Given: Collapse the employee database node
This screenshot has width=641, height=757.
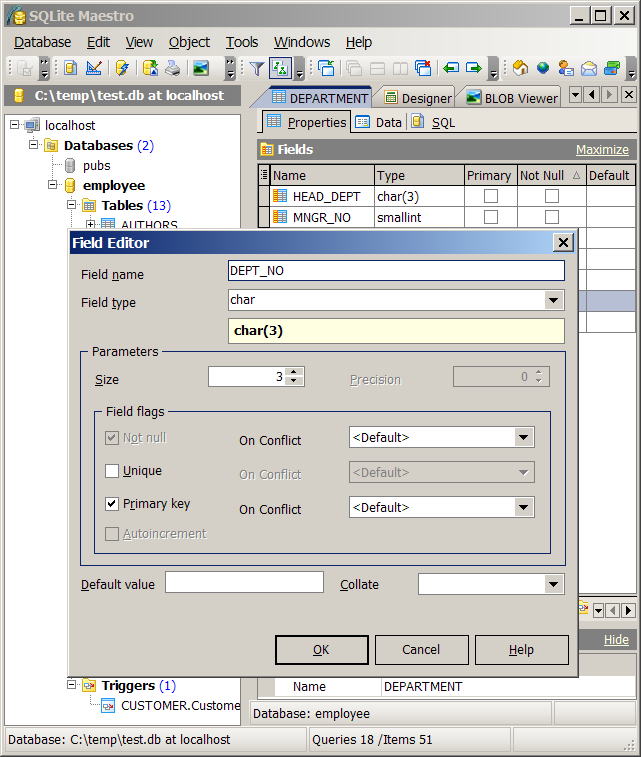Looking at the screenshot, I should point(52,184).
